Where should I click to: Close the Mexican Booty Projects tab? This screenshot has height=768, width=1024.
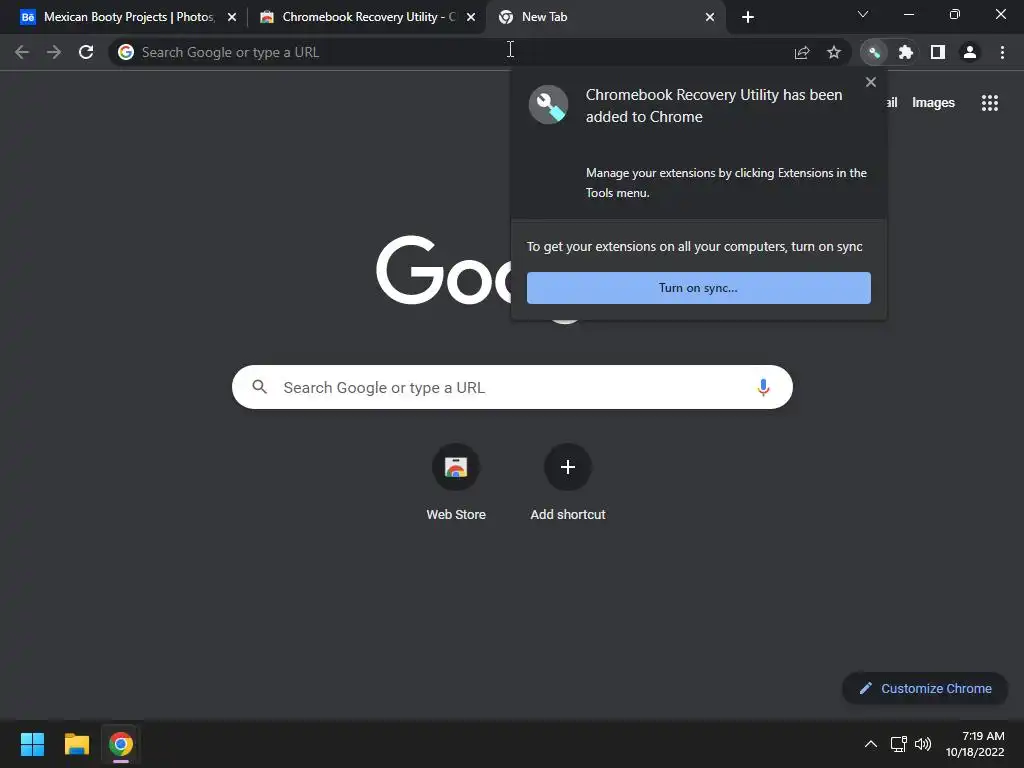pyautogui.click(x=232, y=18)
